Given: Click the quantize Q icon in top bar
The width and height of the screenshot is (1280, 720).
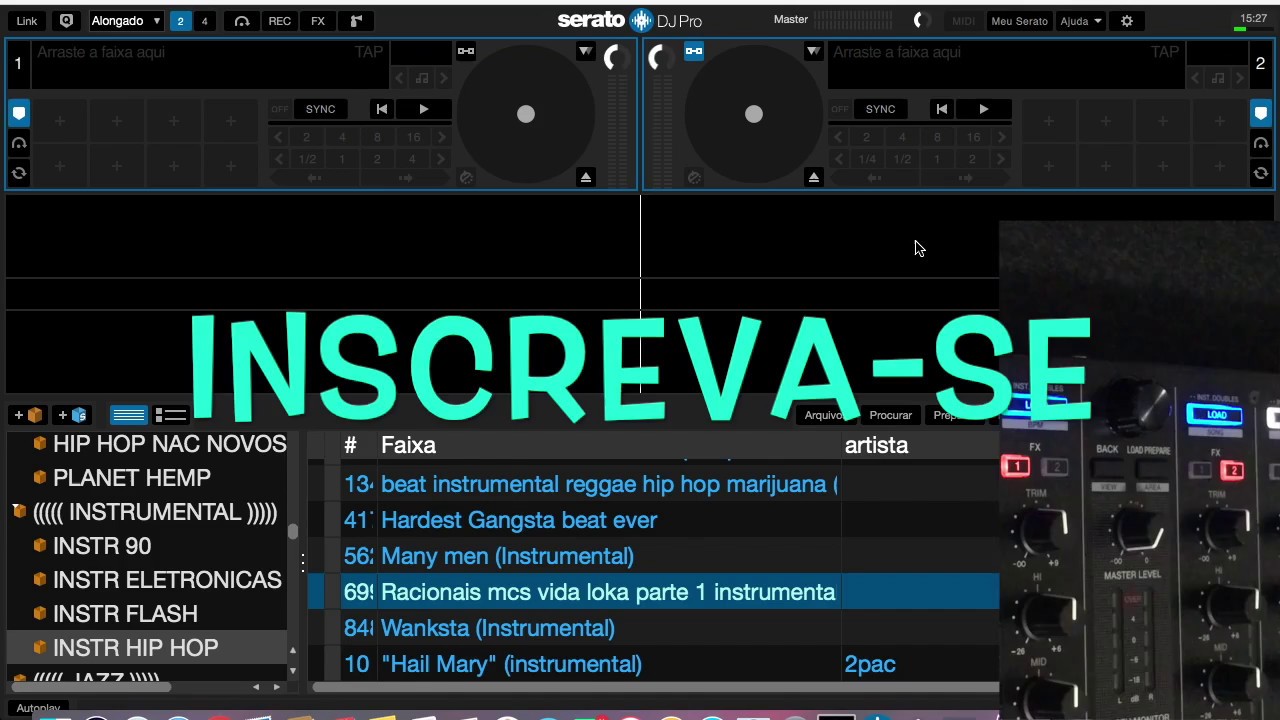Looking at the screenshot, I should (66, 20).
